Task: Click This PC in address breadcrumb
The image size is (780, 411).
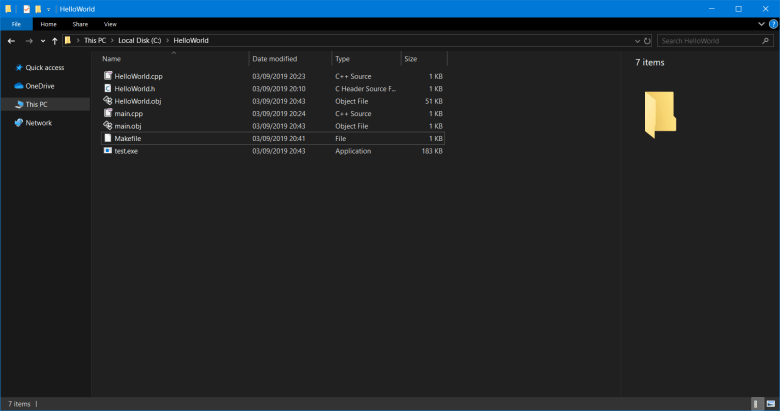Action: (95, 40)
